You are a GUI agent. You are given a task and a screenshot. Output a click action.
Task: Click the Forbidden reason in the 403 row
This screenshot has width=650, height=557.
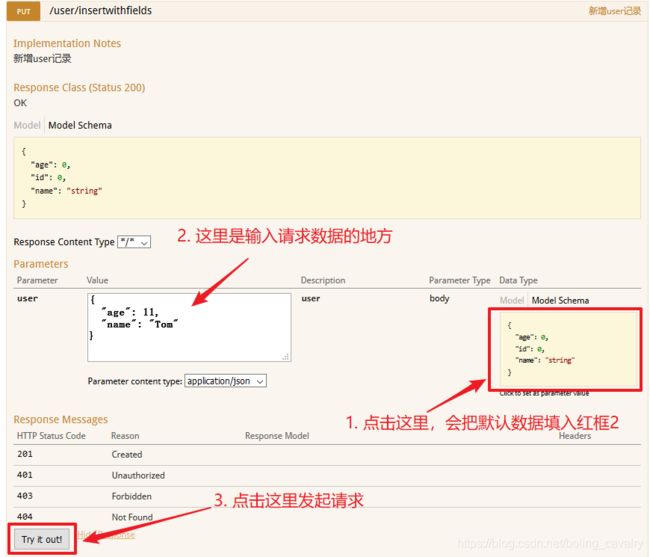133,497
